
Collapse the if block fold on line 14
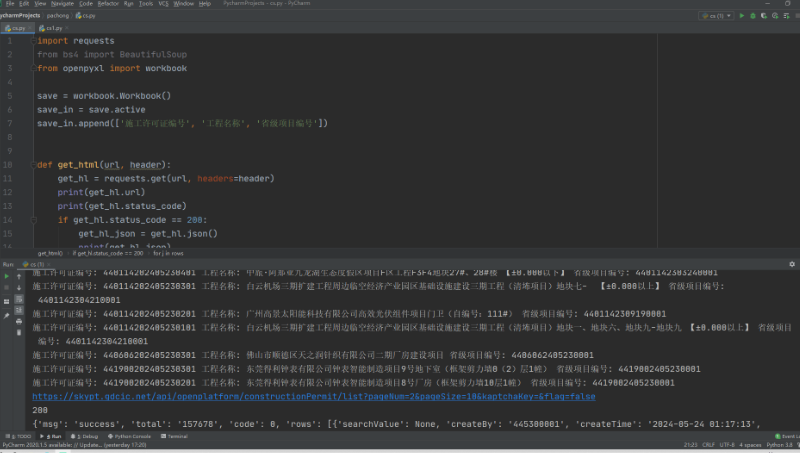click(x=34, y=220)
